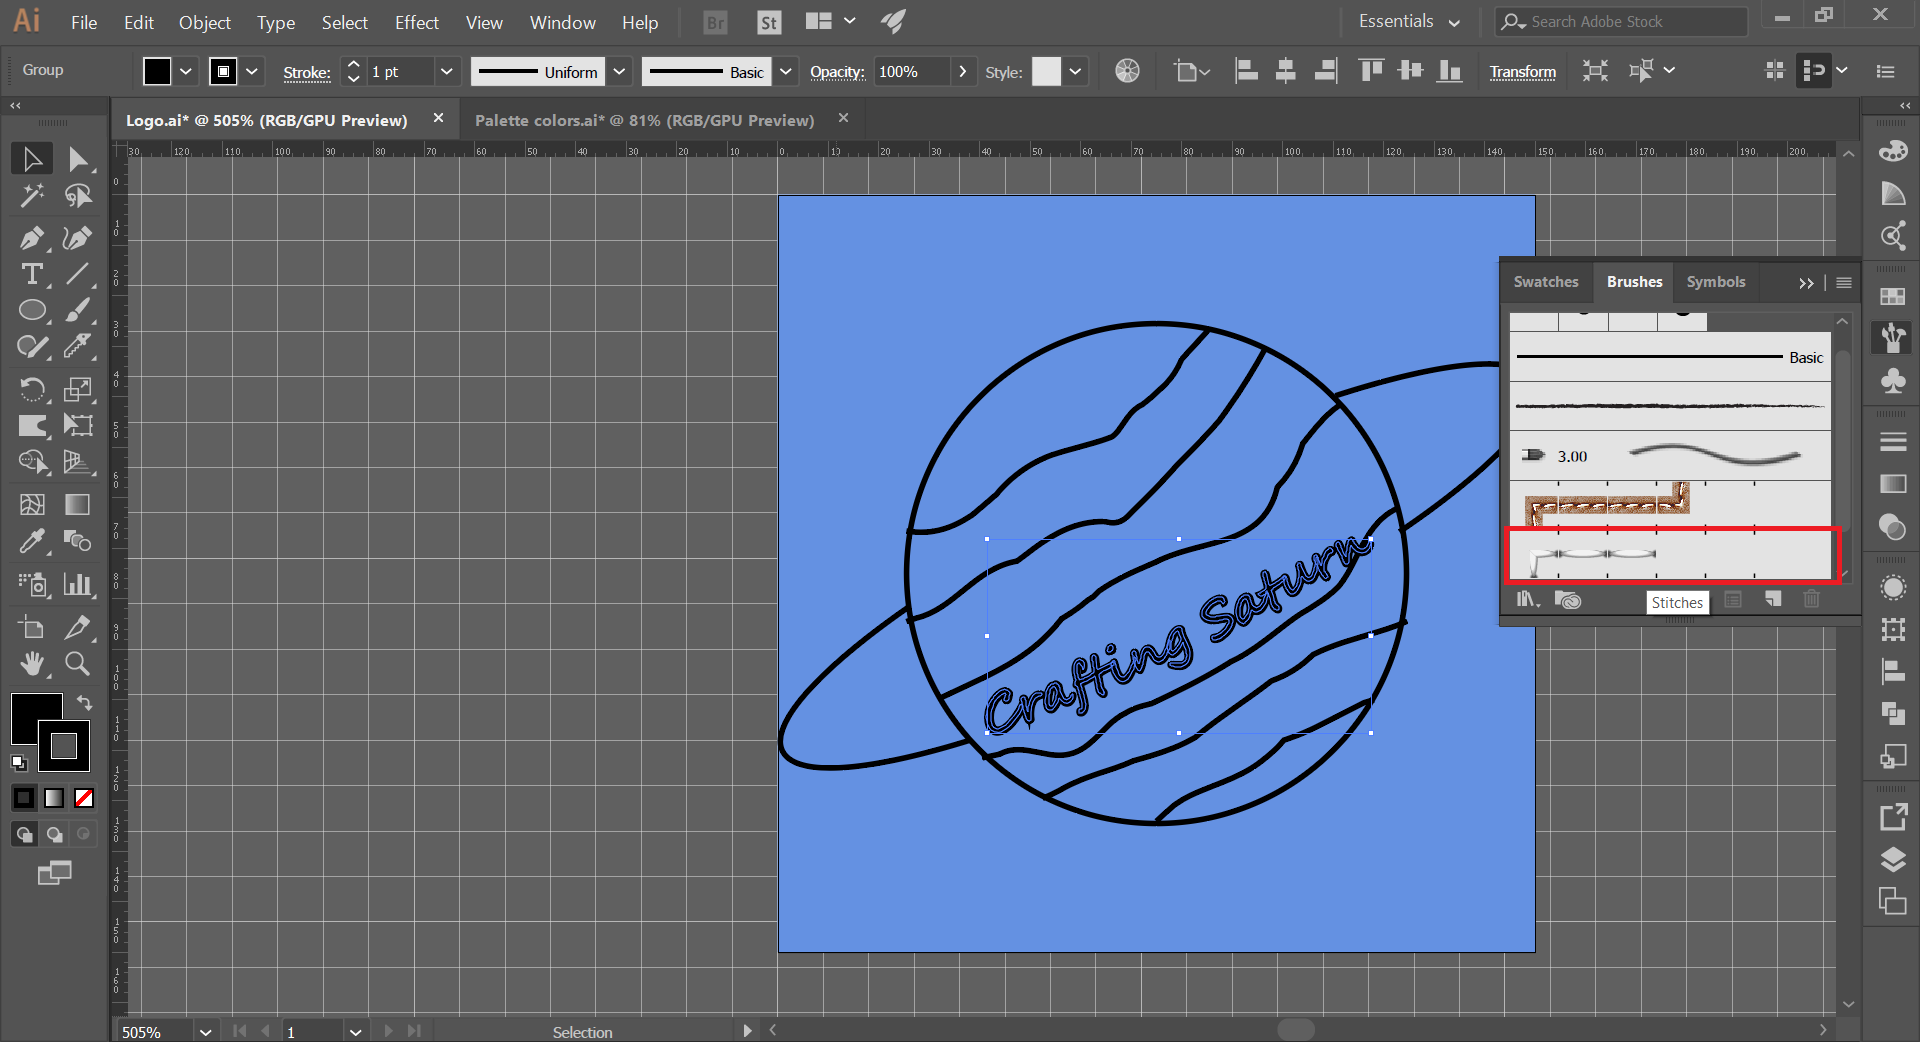Screen dimensions: 1920x1042
Task: Click the Stroke panel link
Action: pos(307,72)
